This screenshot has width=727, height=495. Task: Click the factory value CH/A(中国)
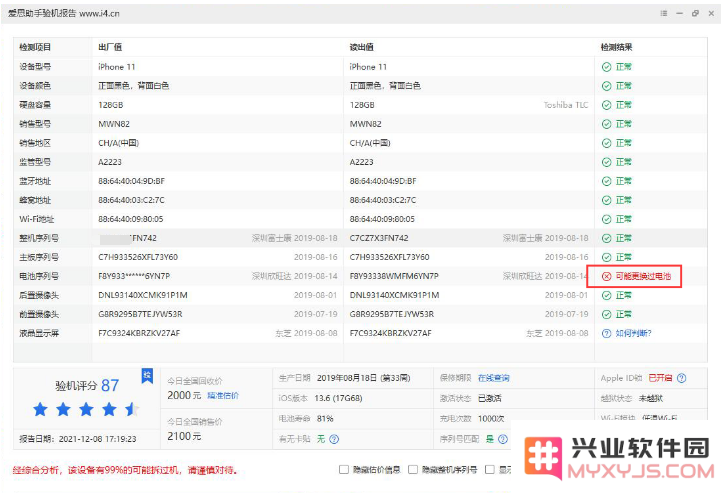coord(119,143)
